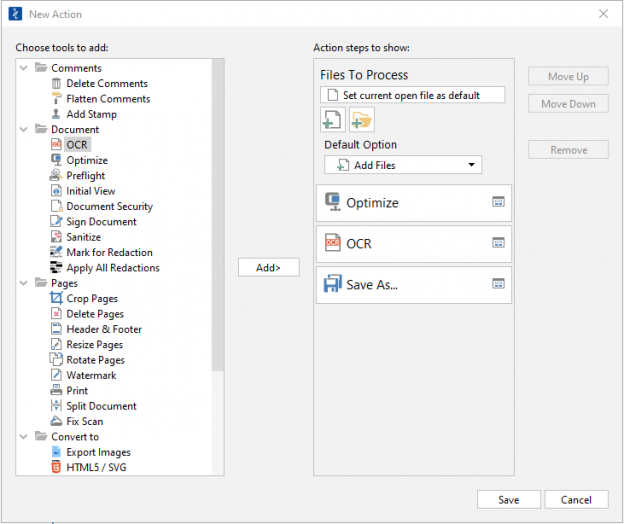The image size is (624, 524).
Task: Click the Save button
Action: click(x=508, y=499)
